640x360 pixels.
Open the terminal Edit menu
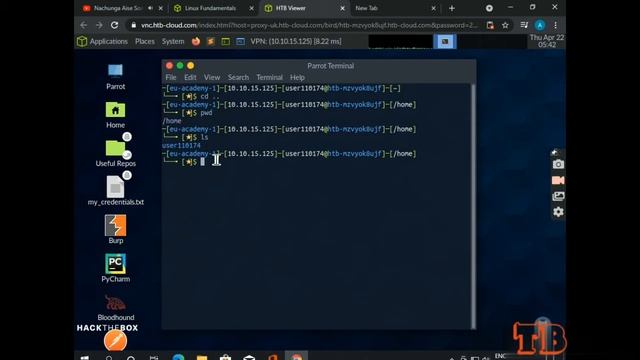tap(190, 77)
